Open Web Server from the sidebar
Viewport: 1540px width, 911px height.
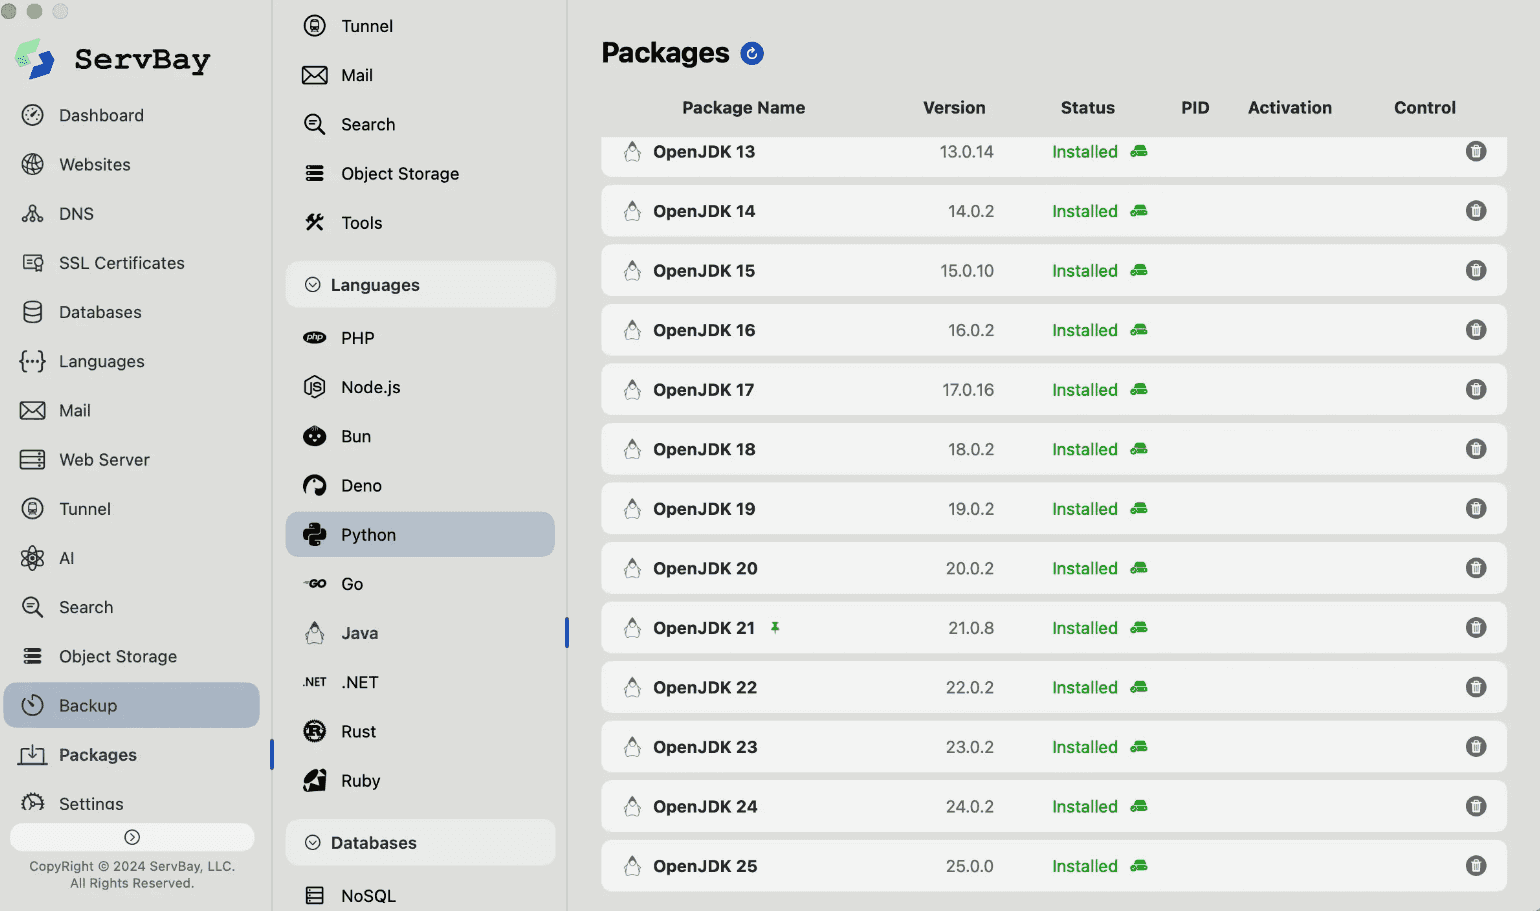point(104,460)
